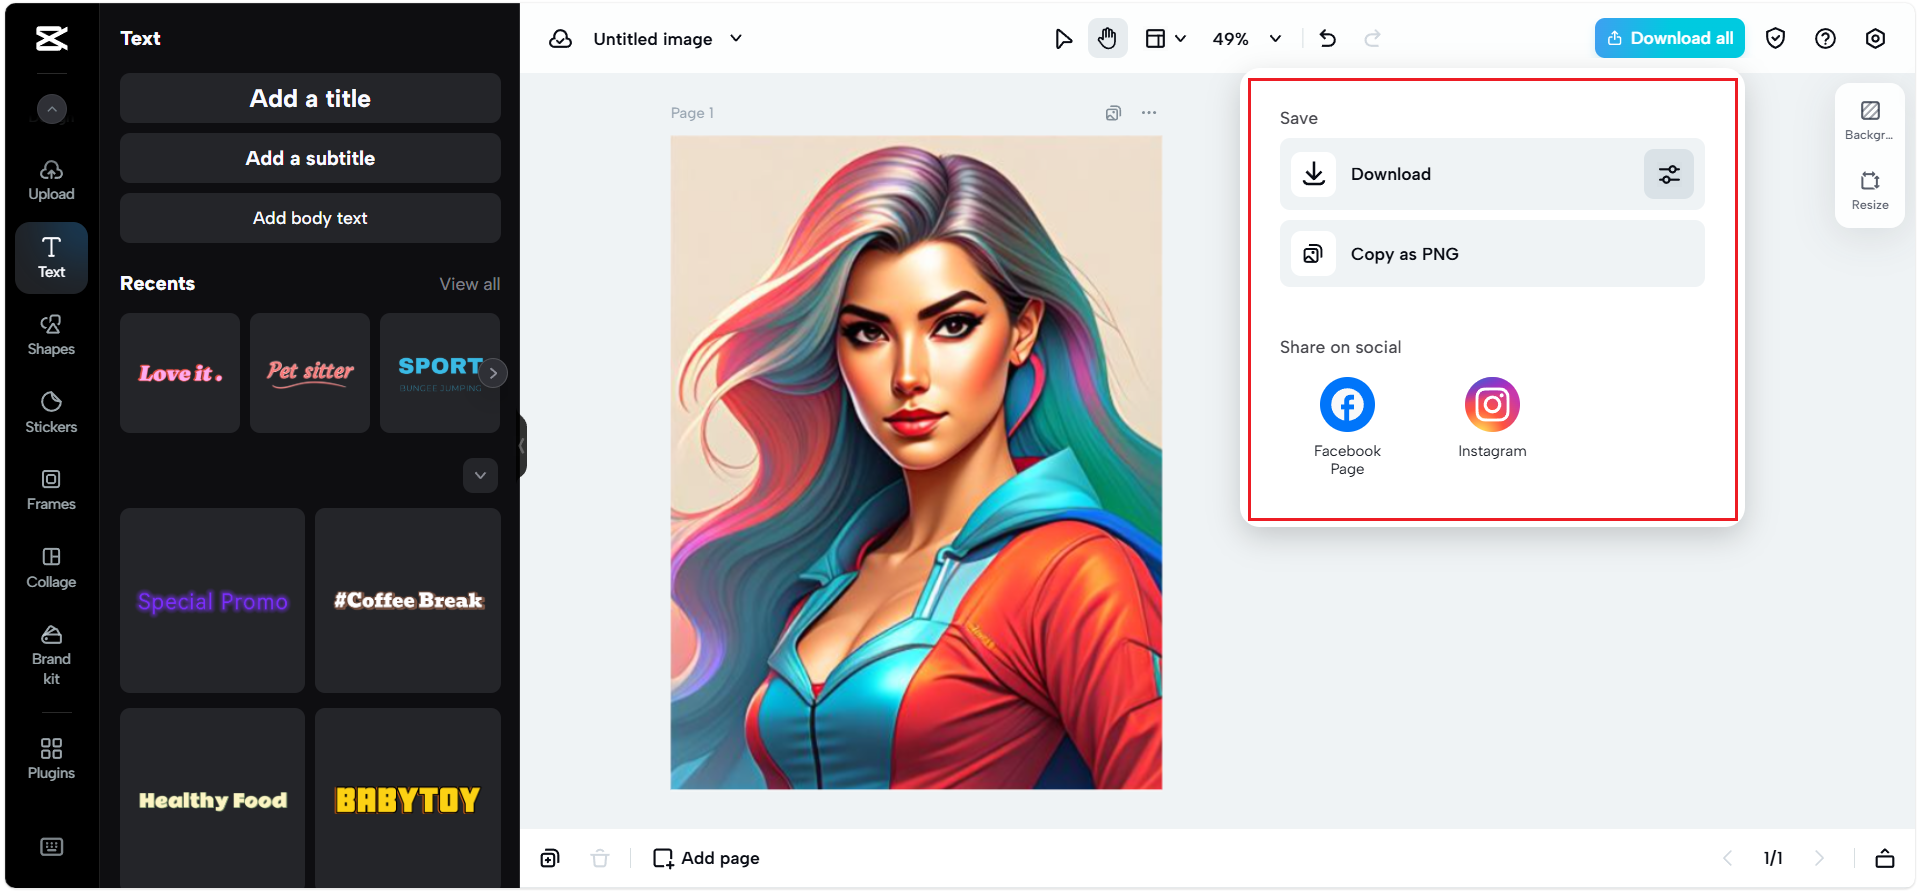This screenshot has height=893, width=1920.
Task: Open the Frames panel
Action: tap(51, 490)
